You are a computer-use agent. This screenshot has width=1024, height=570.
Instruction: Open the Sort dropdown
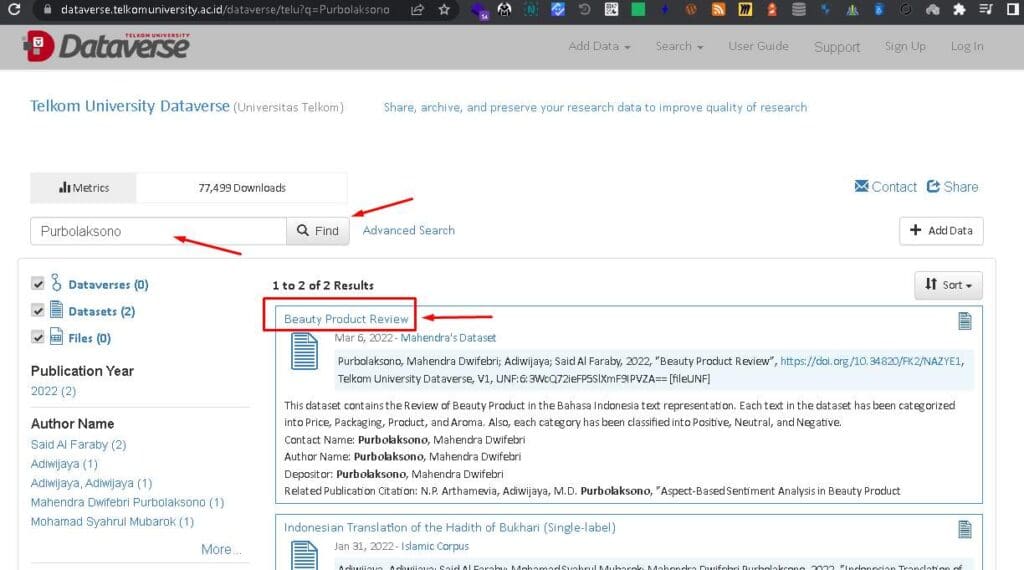[948, 285]
